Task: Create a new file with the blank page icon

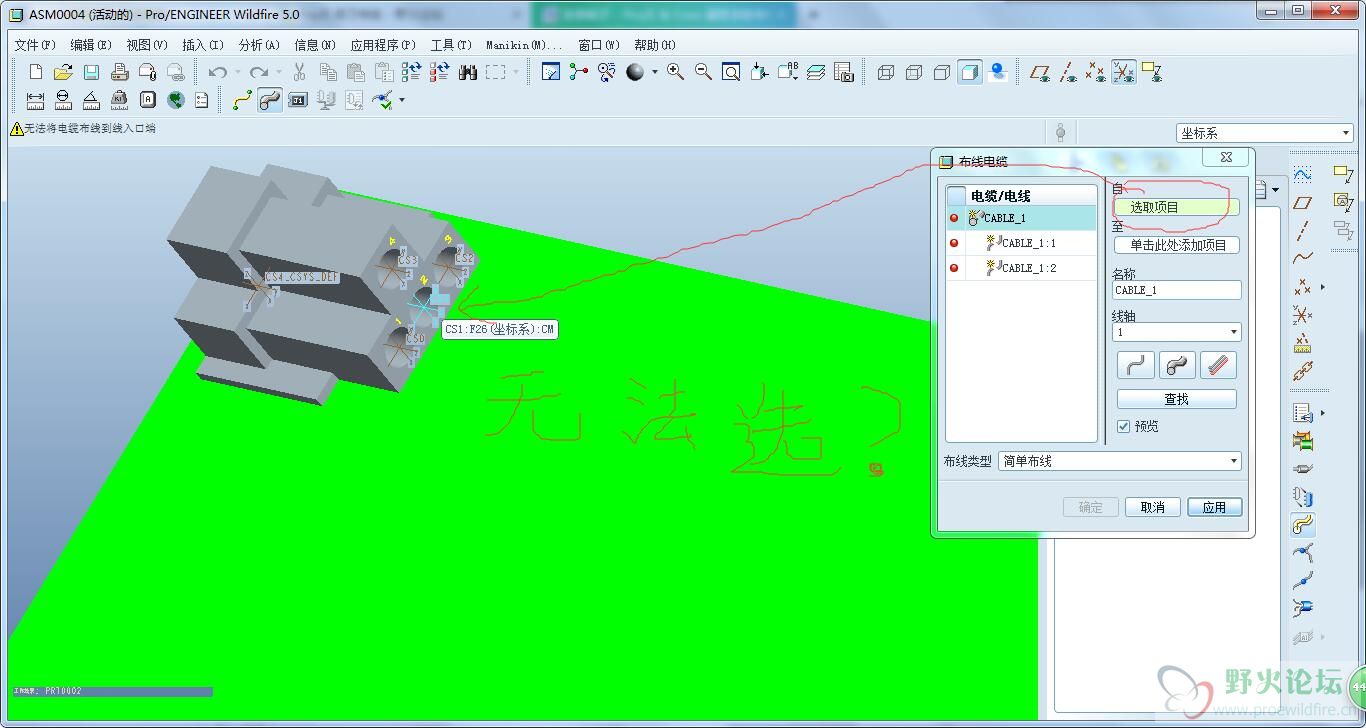Action: click(36, 72)
